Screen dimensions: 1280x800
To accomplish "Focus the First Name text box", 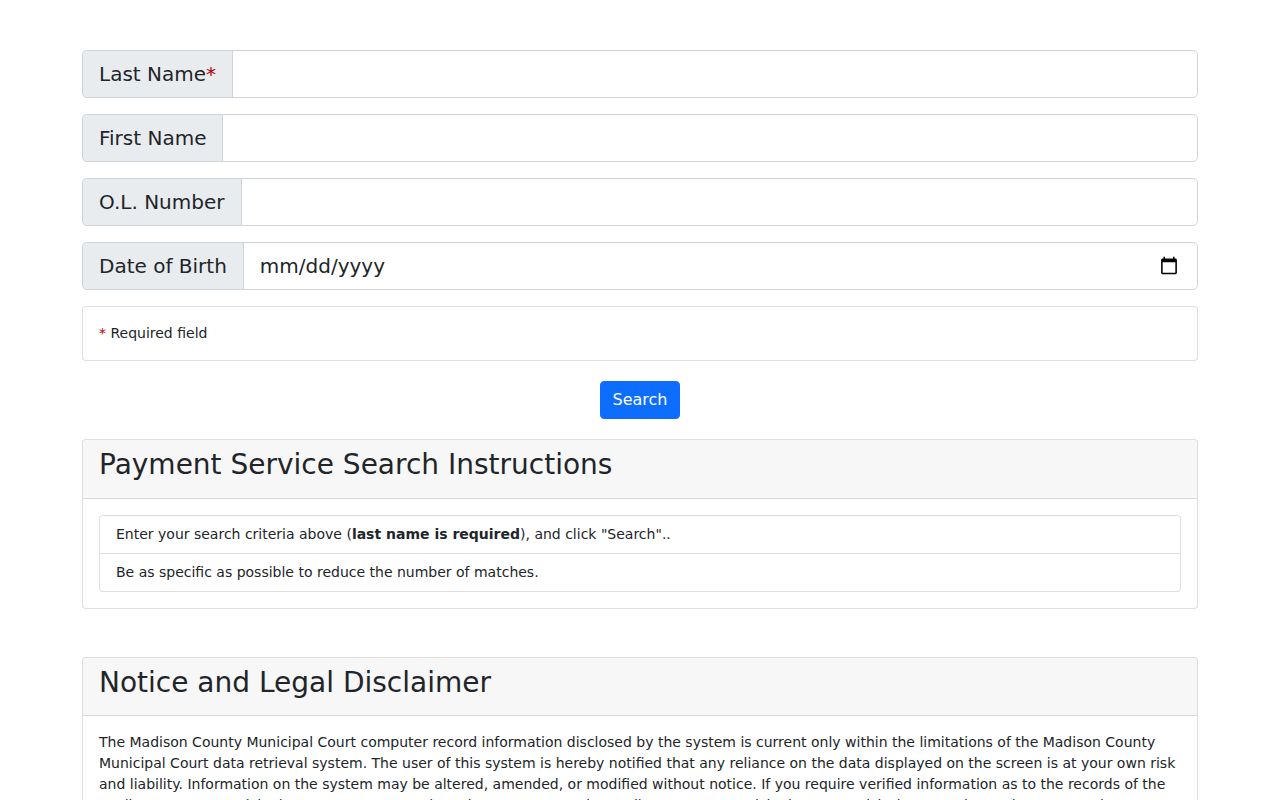I will tap(709, 138).
